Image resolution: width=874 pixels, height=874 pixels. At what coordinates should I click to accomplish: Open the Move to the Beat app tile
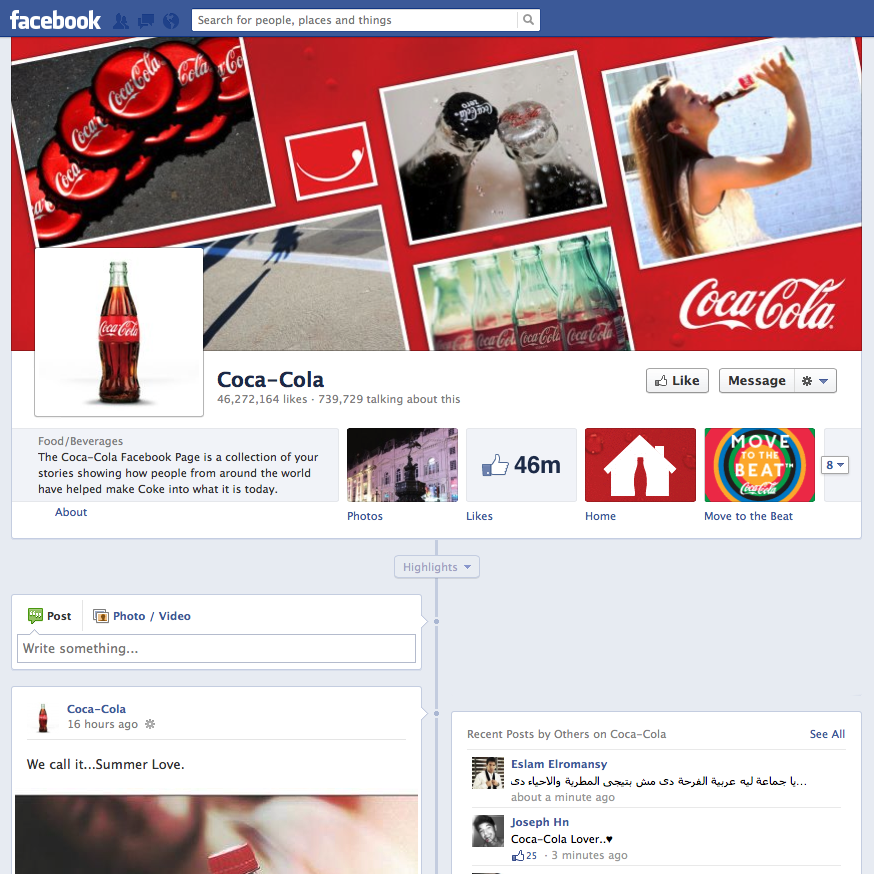(x=760, y=465)
